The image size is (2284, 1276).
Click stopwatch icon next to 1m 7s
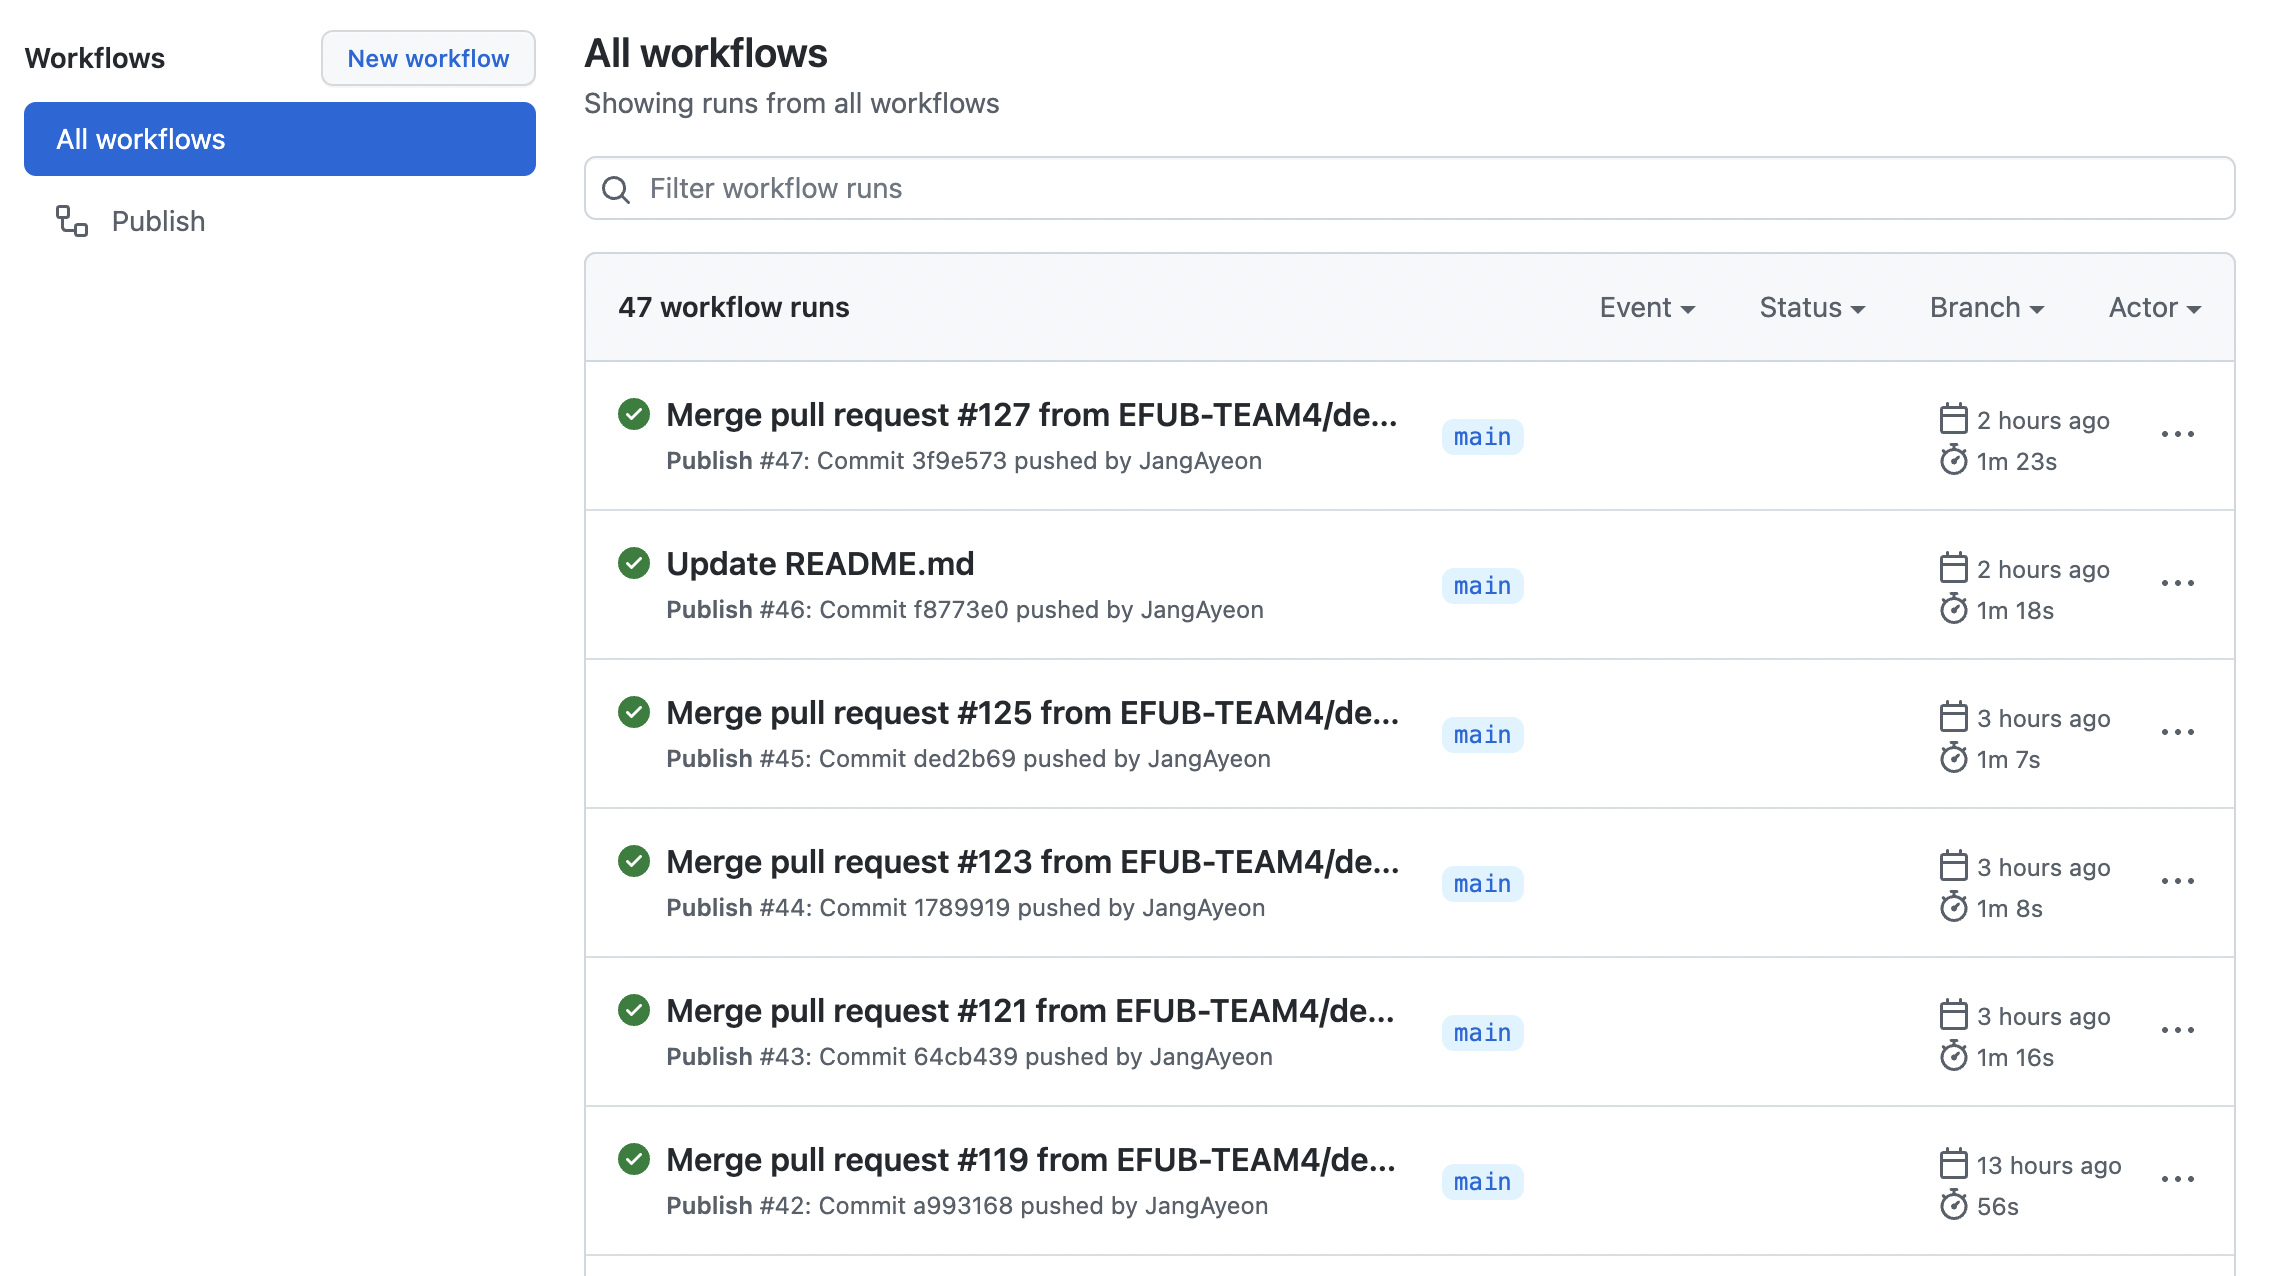point(1953,759)
